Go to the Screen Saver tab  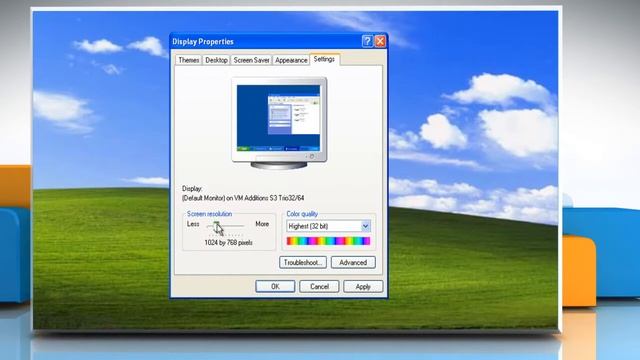pyautogui.click(x=251, y=60)
